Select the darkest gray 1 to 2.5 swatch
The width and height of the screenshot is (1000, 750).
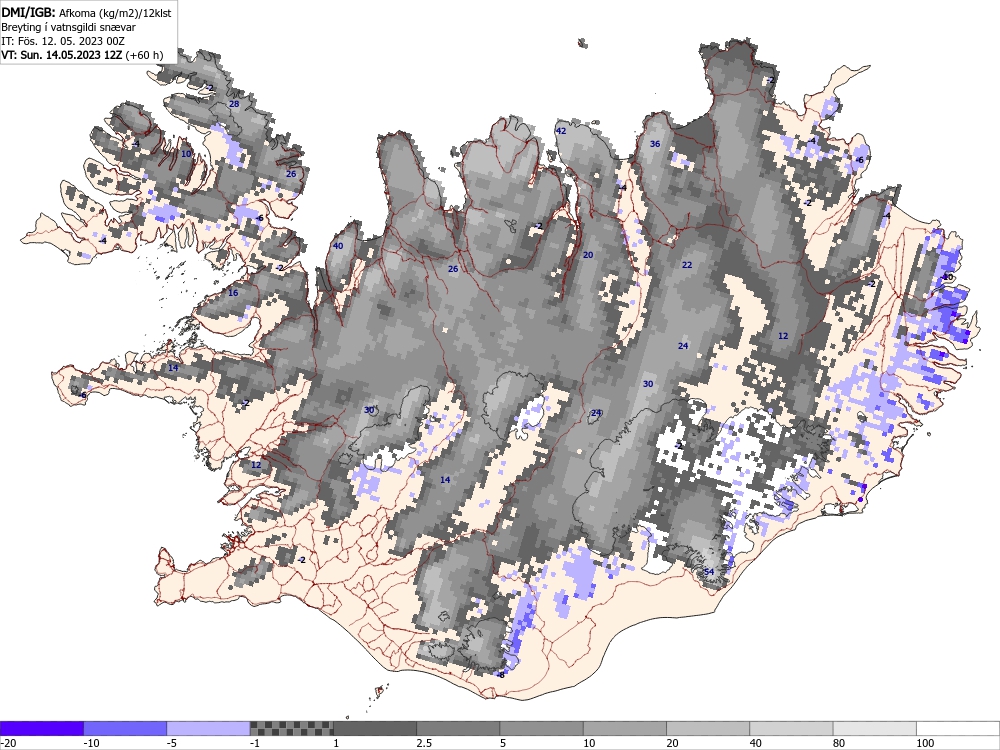375,728
